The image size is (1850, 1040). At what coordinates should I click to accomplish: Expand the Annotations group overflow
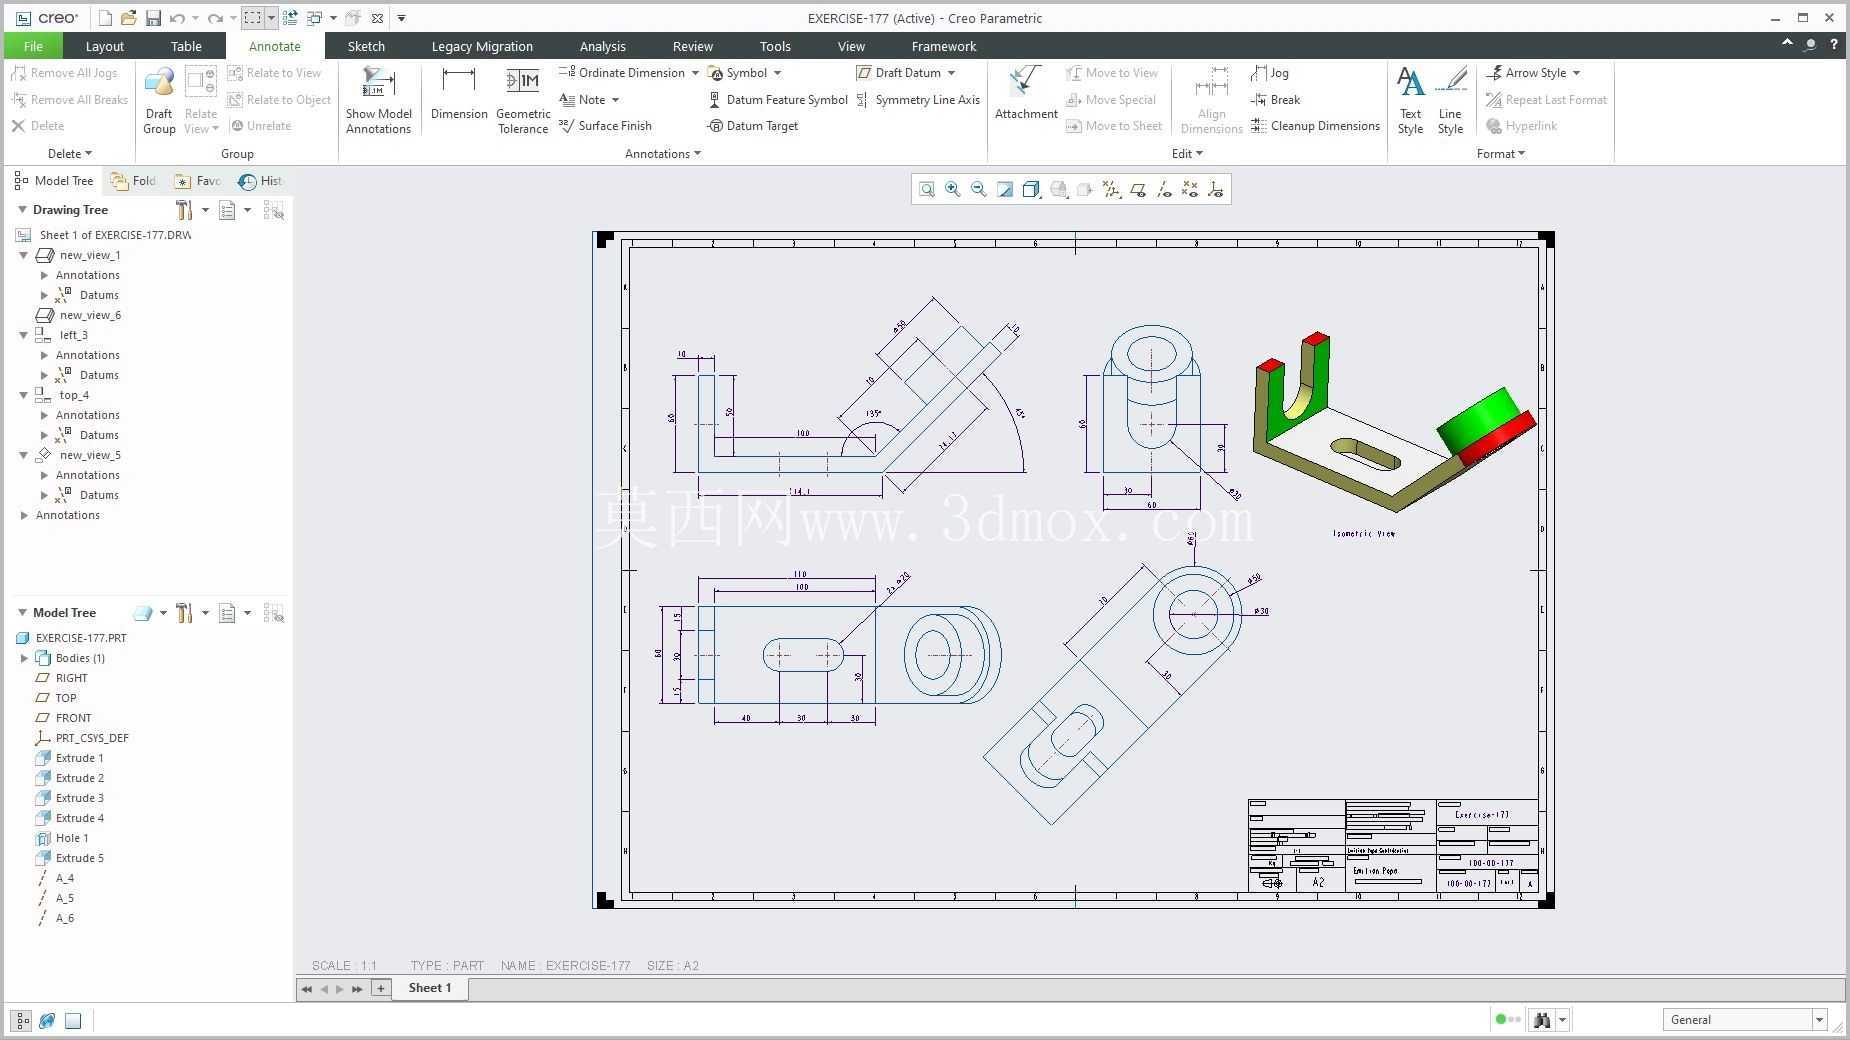click(x=662, y=154)
